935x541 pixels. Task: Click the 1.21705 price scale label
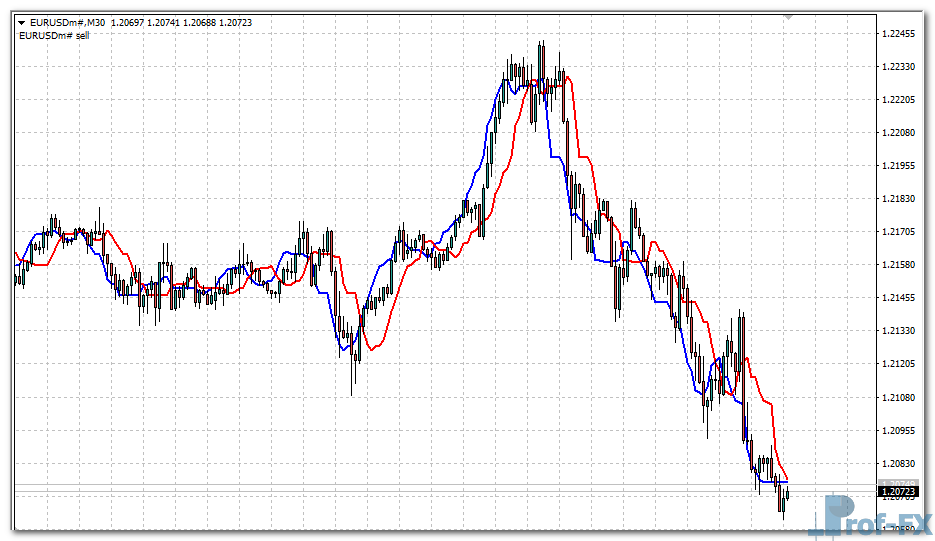tap(900, 232)
